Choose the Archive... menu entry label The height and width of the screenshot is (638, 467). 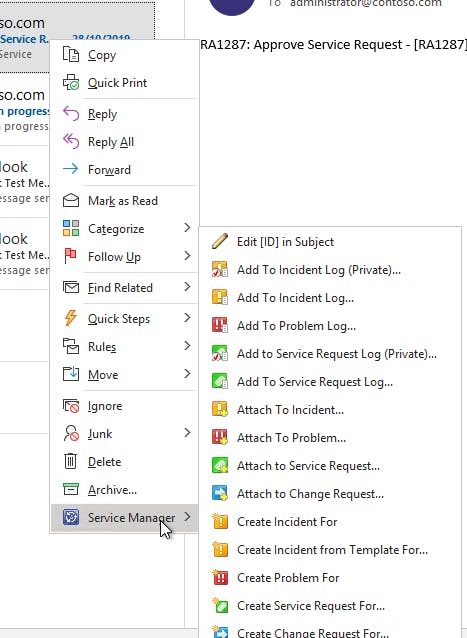coord(112,490)
